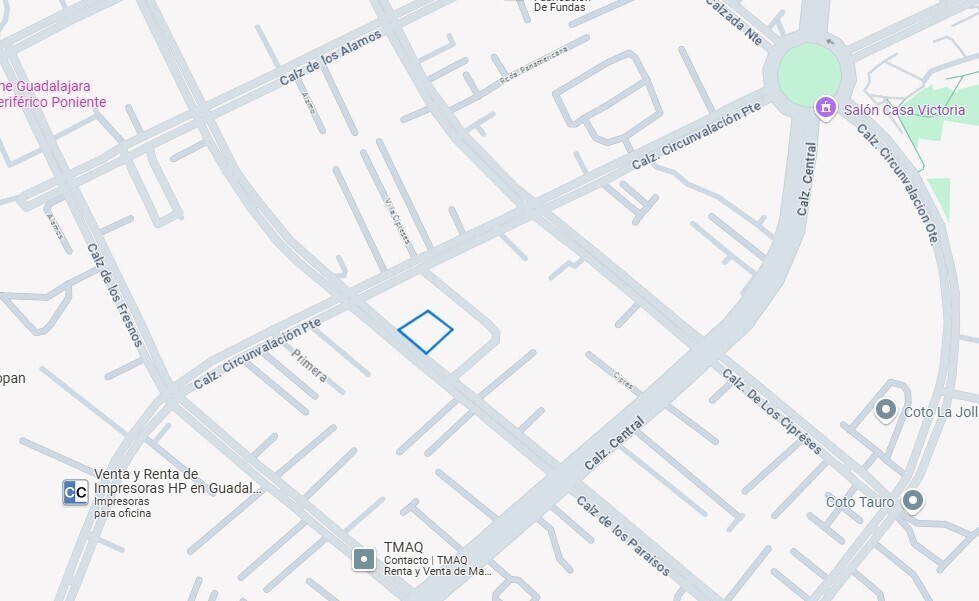The height and width of the screenshot is (601, 979).
Task: Click the Coto Tauro text label
Action: [x=860, y=502]
